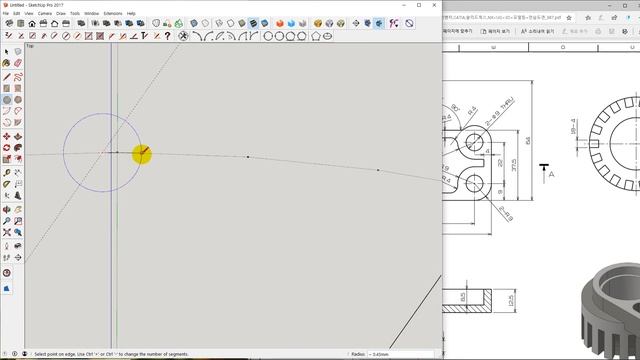The image size is (640, 360).
Task: Click the read aloud button in PDF viewer
Action: tap(538, 31)
